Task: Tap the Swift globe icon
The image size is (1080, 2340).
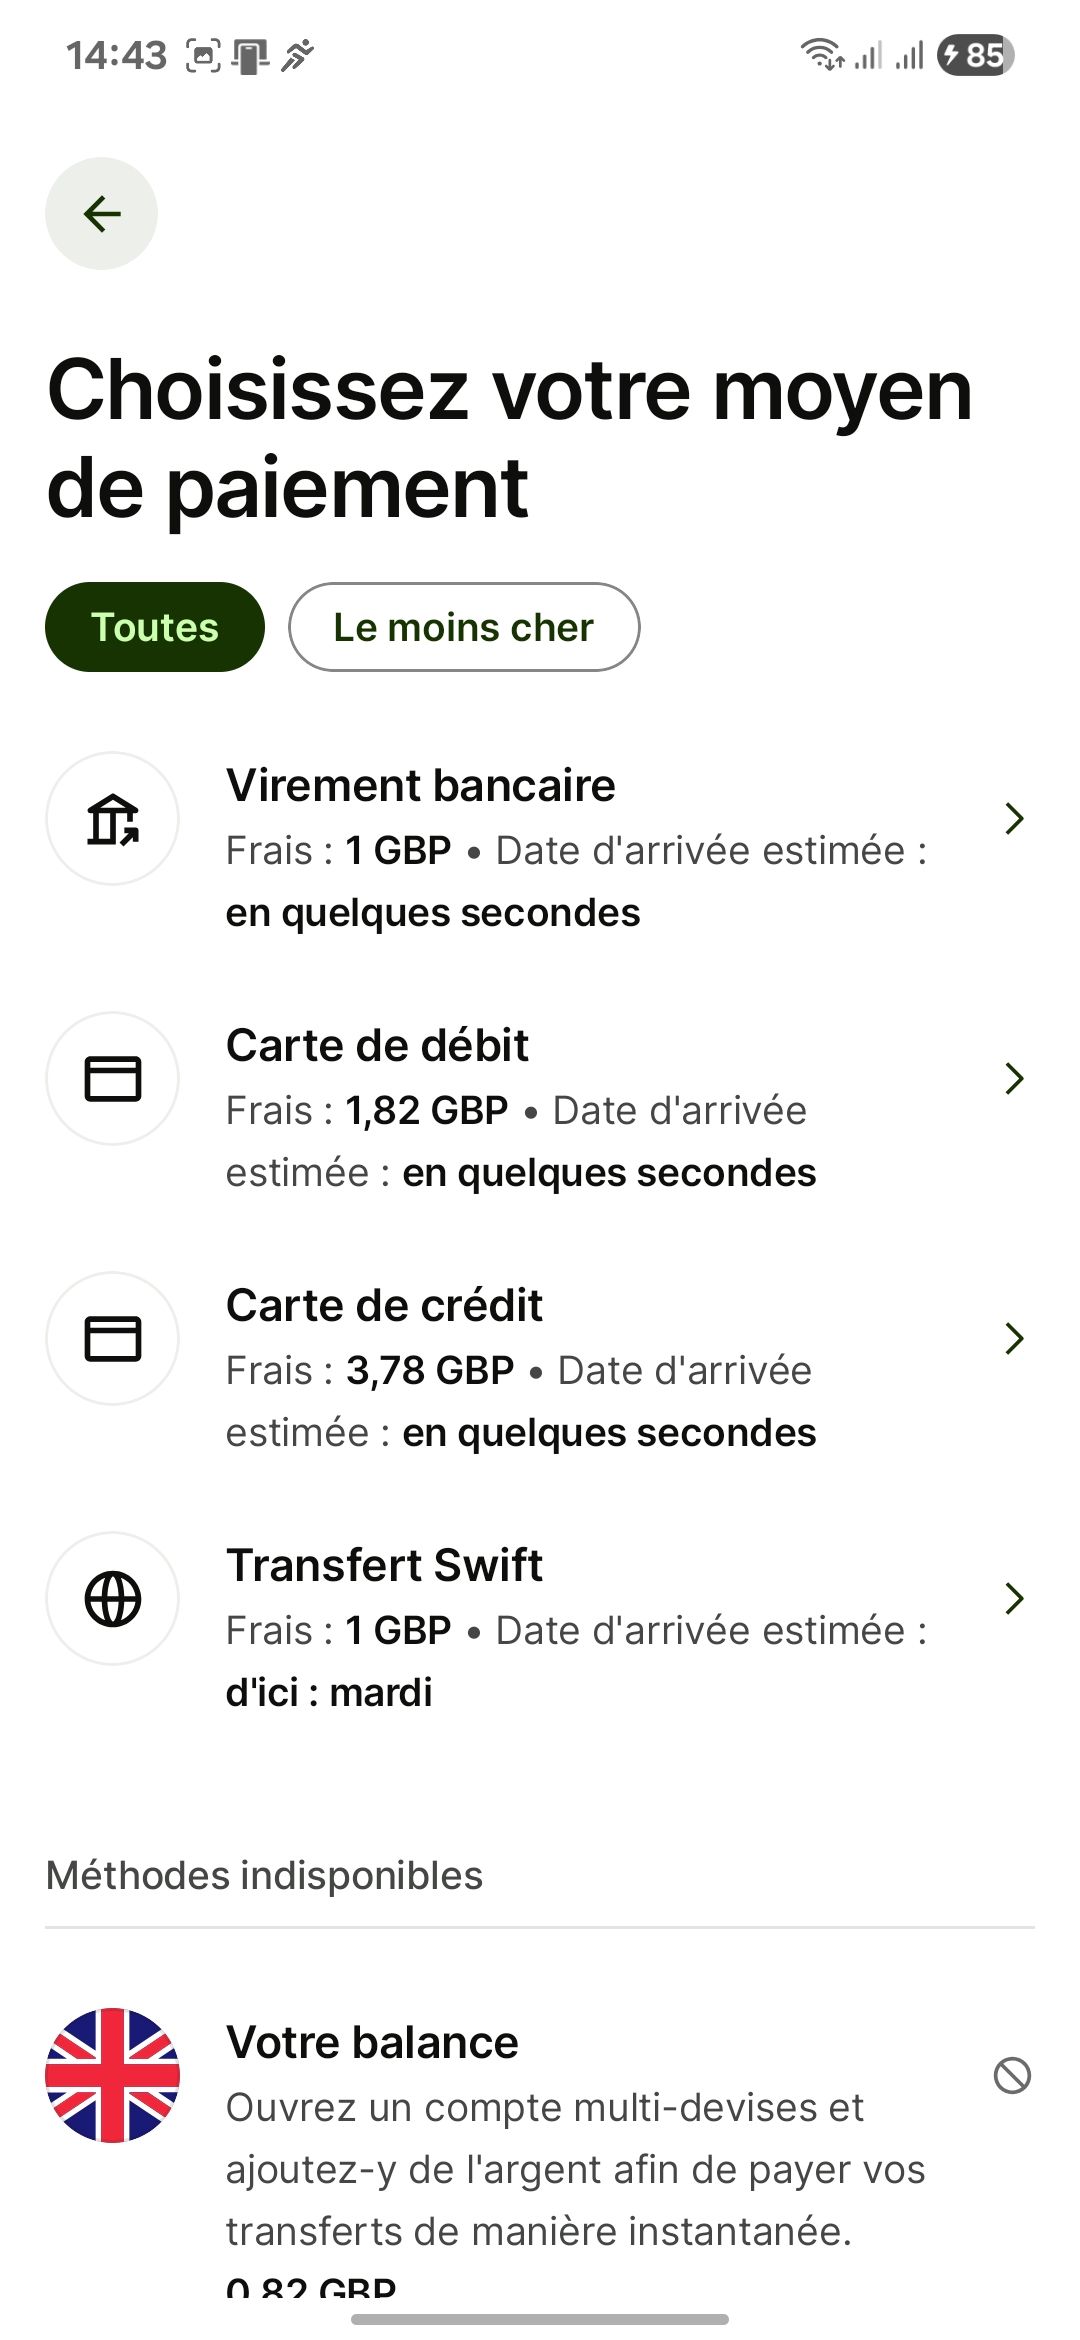Action: [112, 1599]
